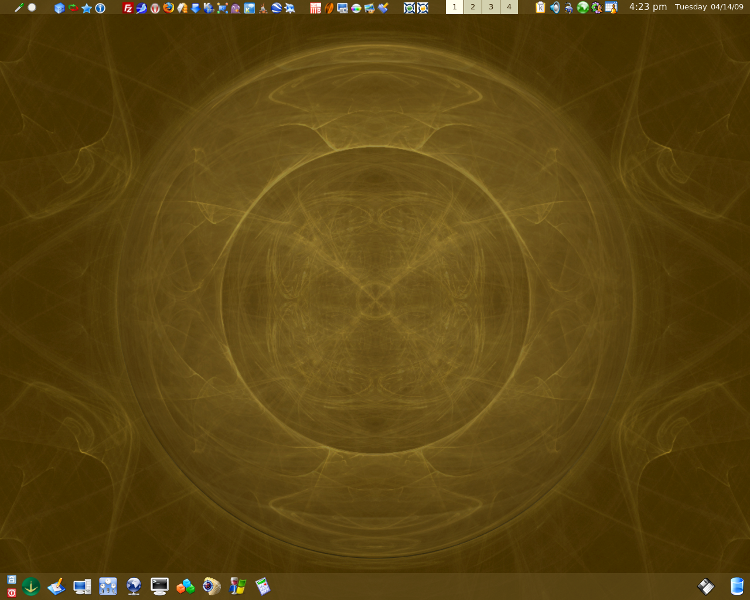750x600 pixels.
Task: Click the blue padlock tray icon
Action: click(x=568, y=8)
